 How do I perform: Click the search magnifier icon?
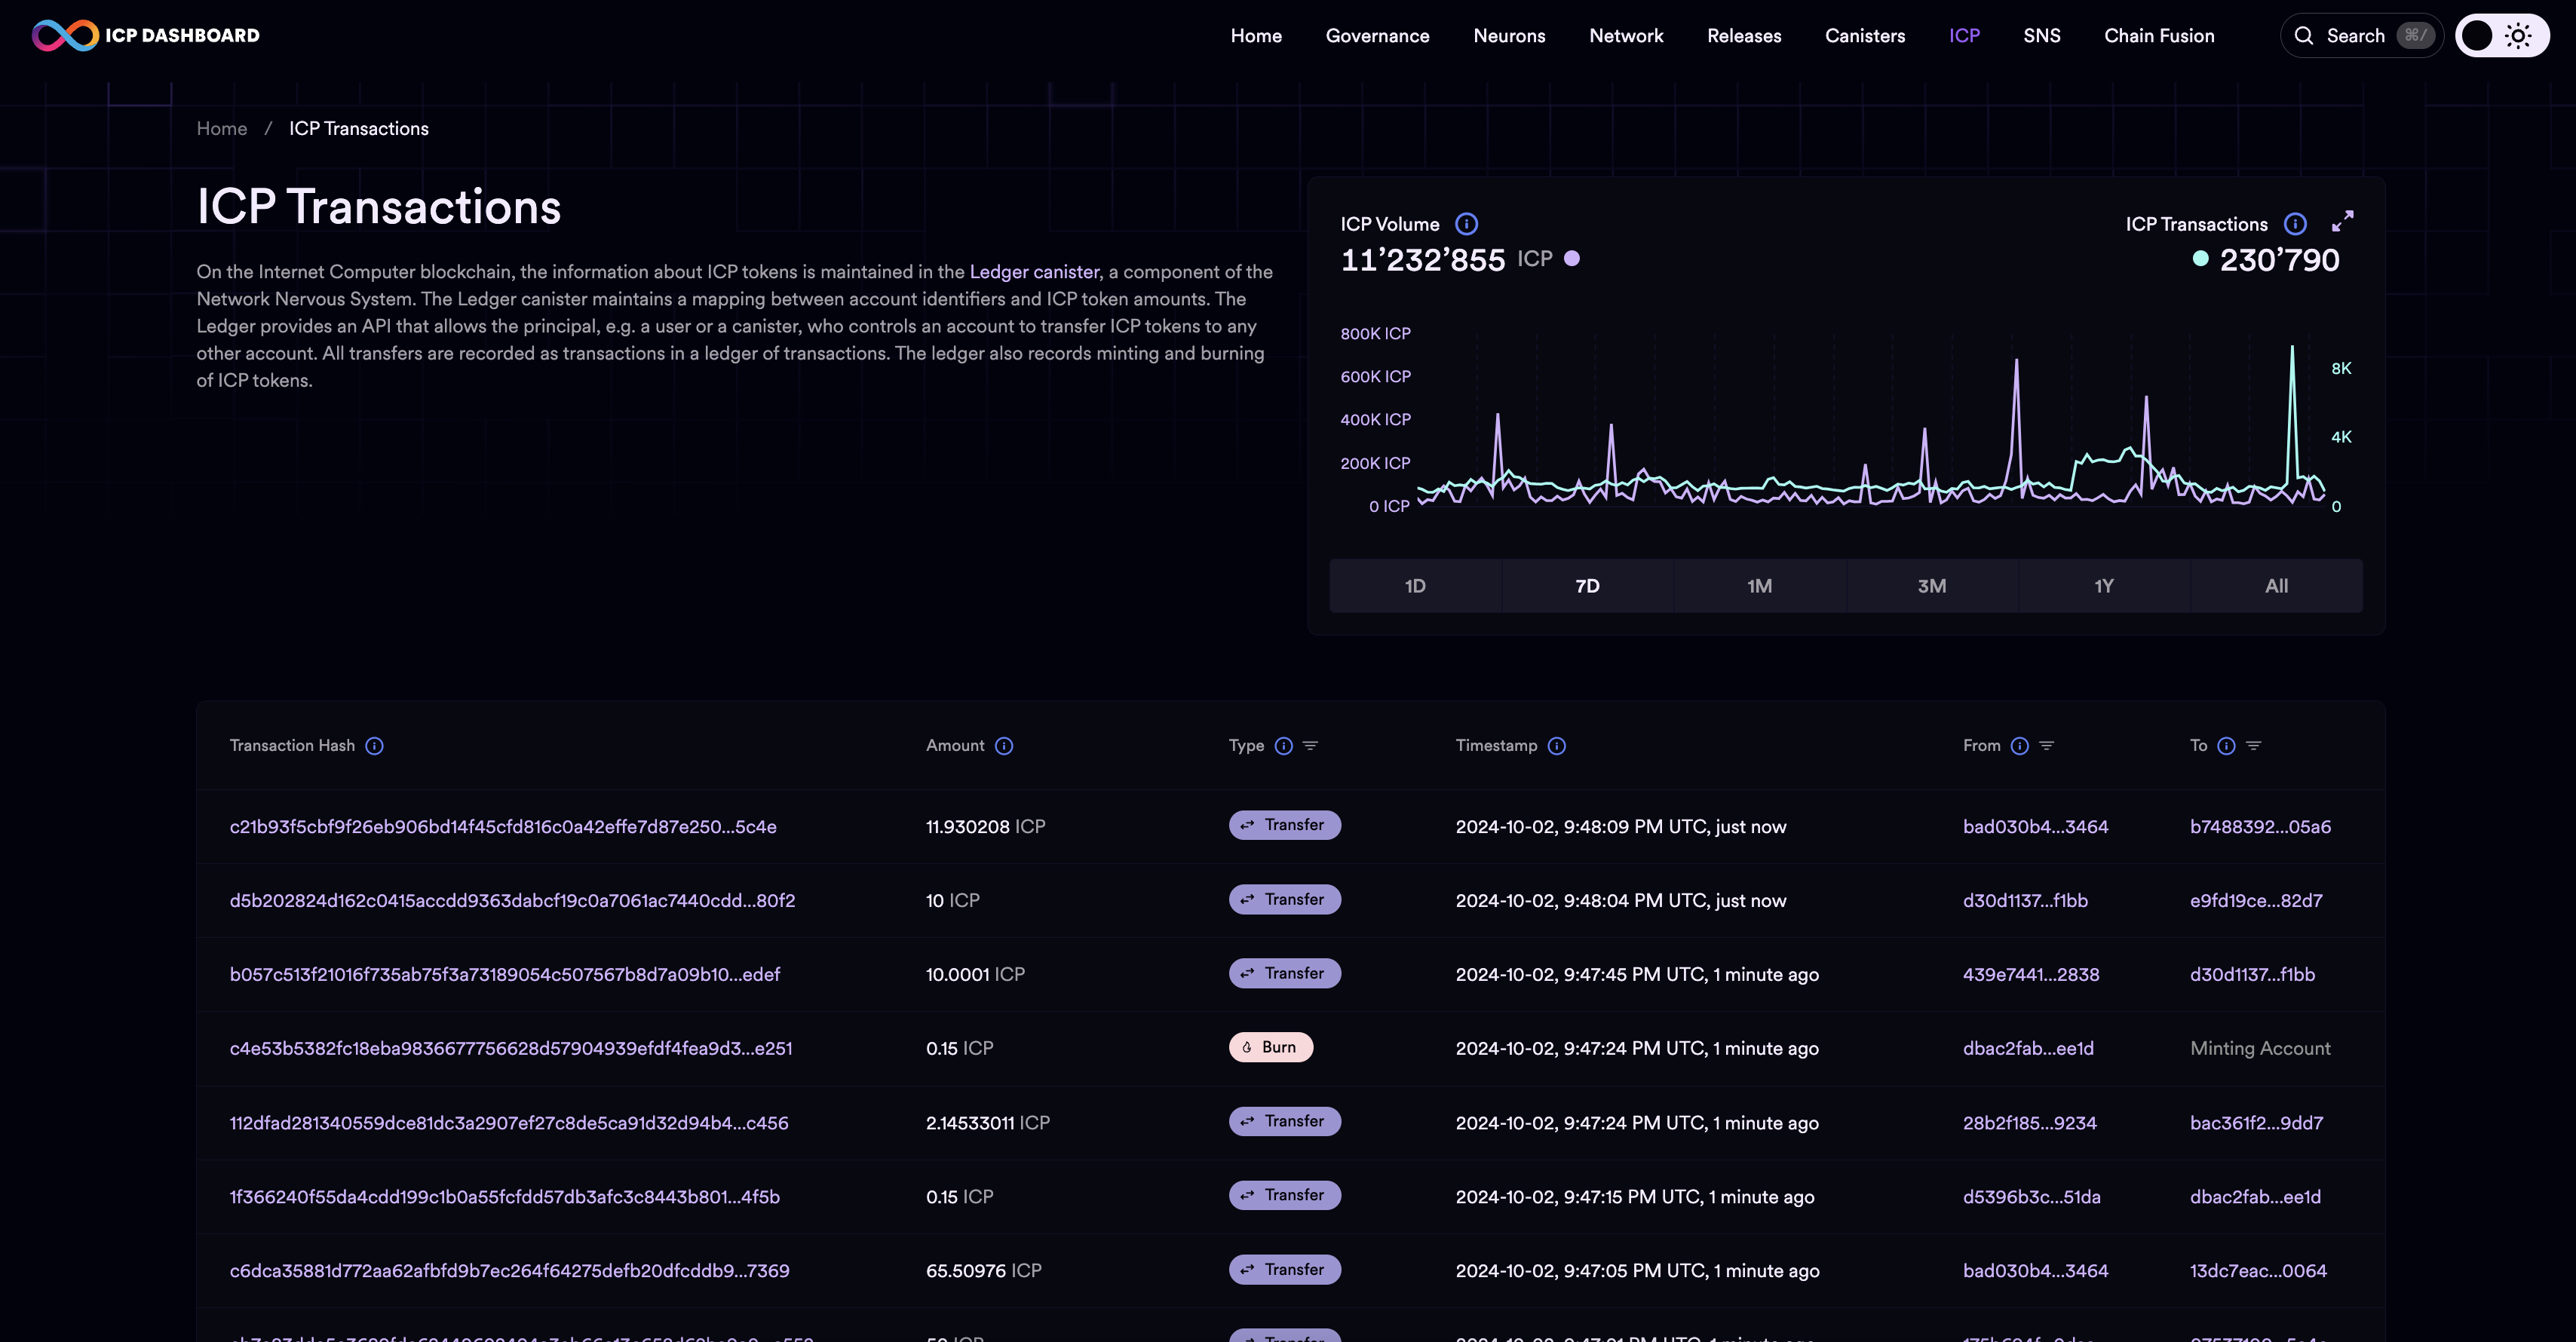coord(2303,36)
